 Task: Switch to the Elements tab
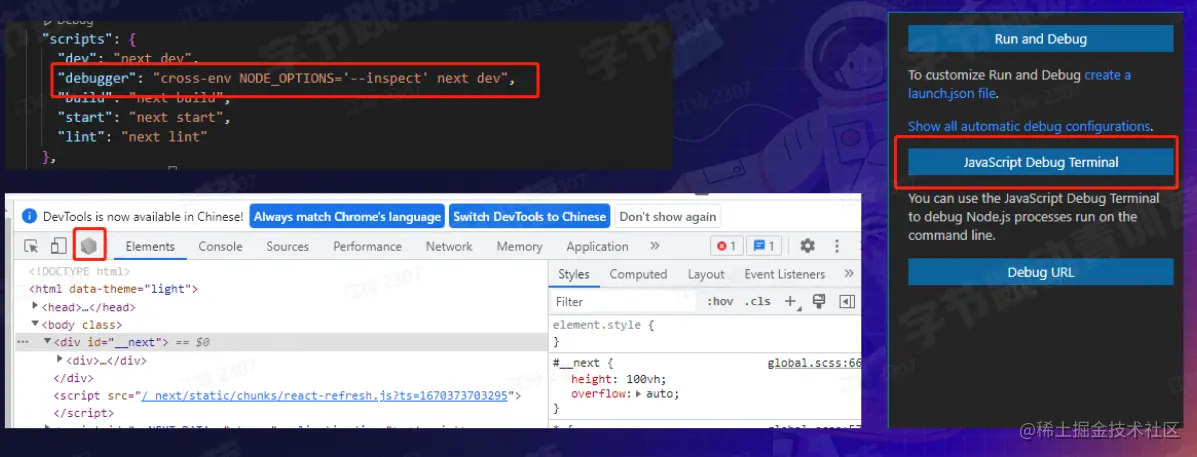coord(150,246)
